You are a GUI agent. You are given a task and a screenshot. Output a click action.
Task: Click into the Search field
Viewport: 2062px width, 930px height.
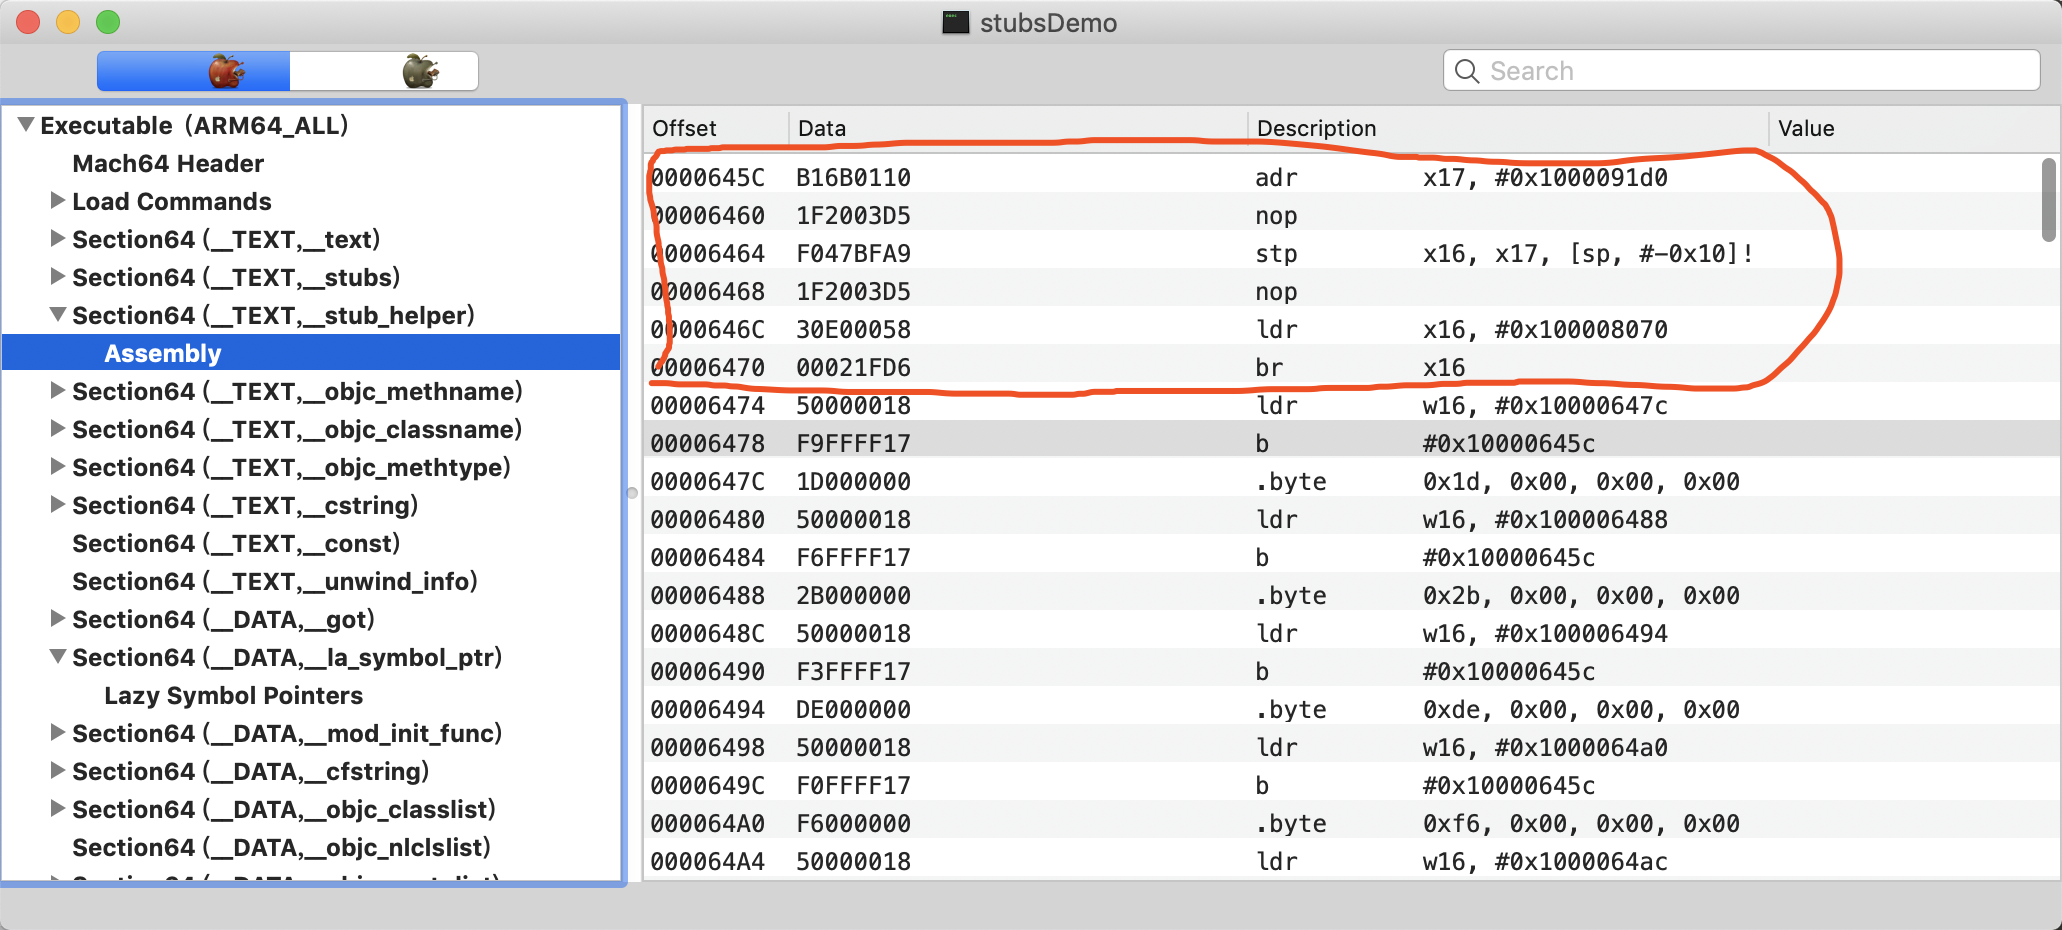tap(1750, 71)
